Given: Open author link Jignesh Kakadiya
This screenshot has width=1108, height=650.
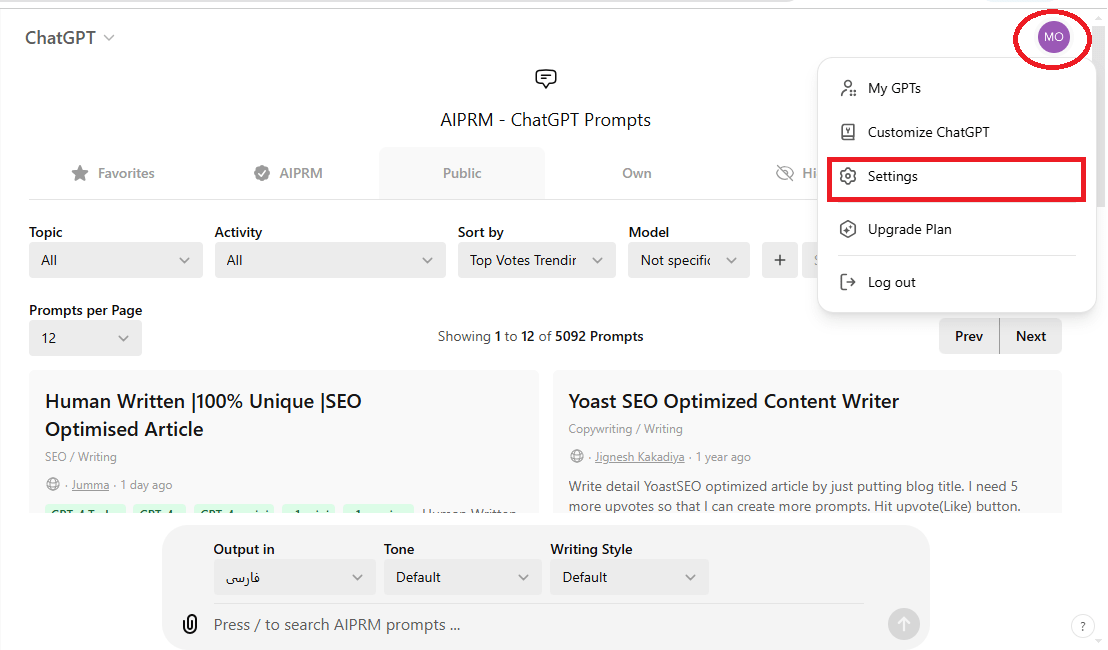Looking at the screenshot, I should click(x=640, y=457).
